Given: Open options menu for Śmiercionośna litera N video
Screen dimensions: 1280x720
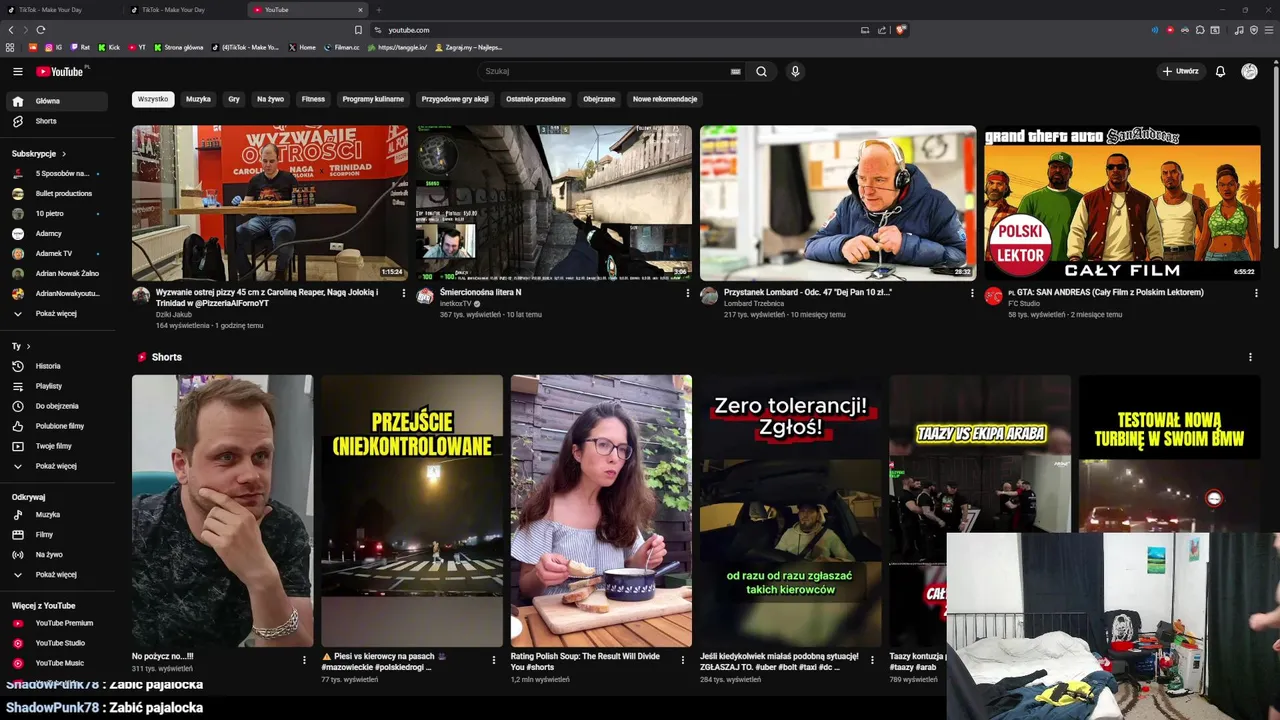Looking at the screenshot, I should 687,293.
